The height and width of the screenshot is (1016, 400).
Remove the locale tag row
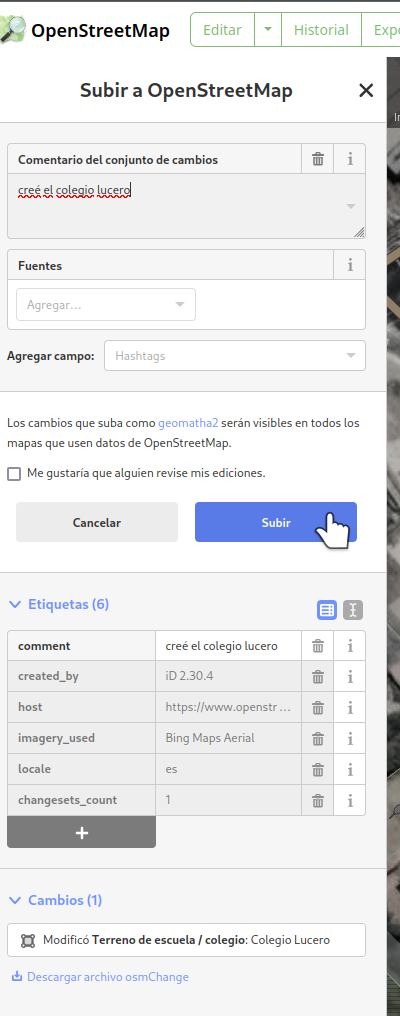click(318, 769)
